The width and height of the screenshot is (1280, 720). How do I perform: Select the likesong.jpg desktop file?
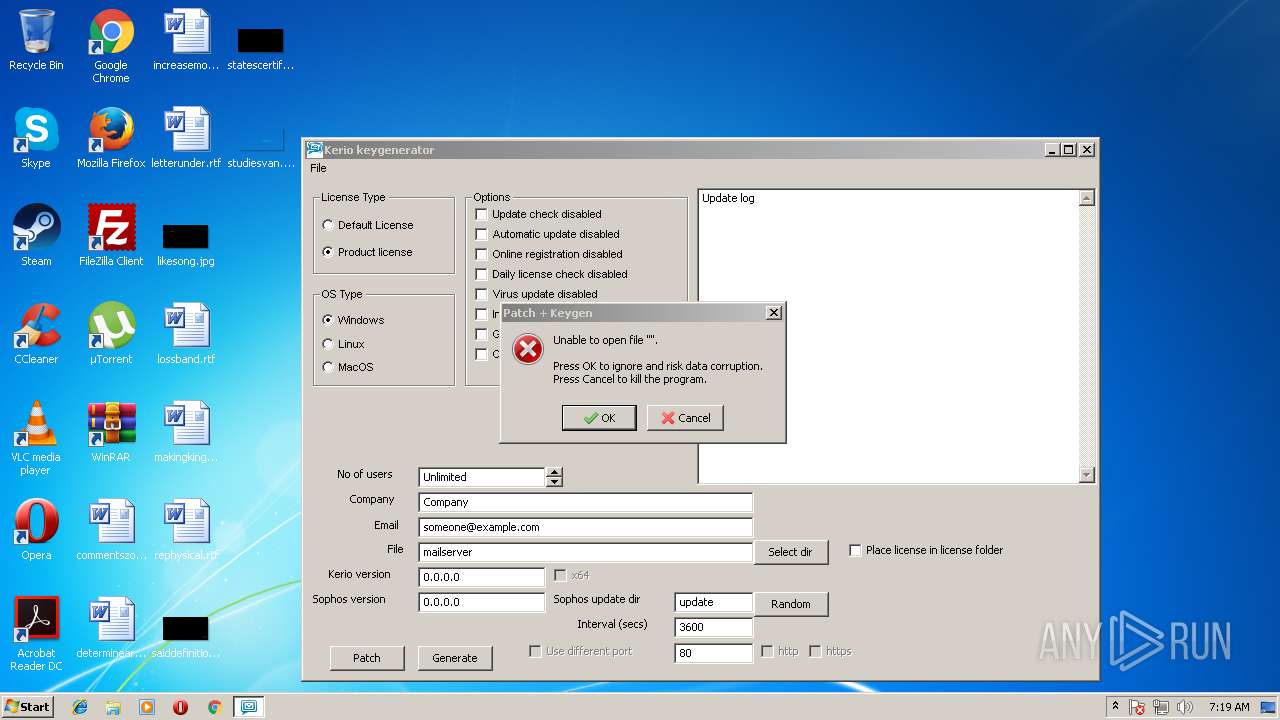tap(186, 246)
